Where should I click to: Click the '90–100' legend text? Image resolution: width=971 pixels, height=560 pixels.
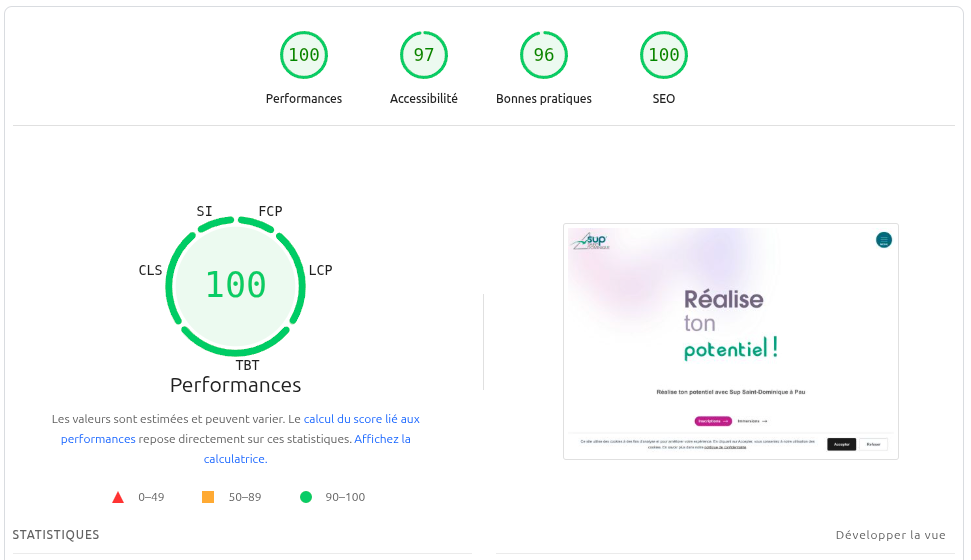[x=345, y=497]
